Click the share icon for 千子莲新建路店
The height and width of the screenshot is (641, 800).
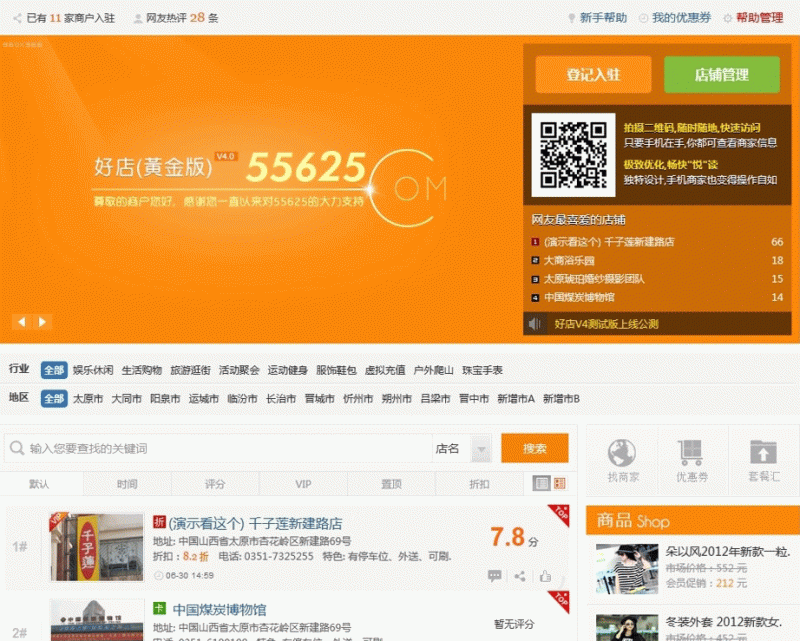tap(520, 576)
